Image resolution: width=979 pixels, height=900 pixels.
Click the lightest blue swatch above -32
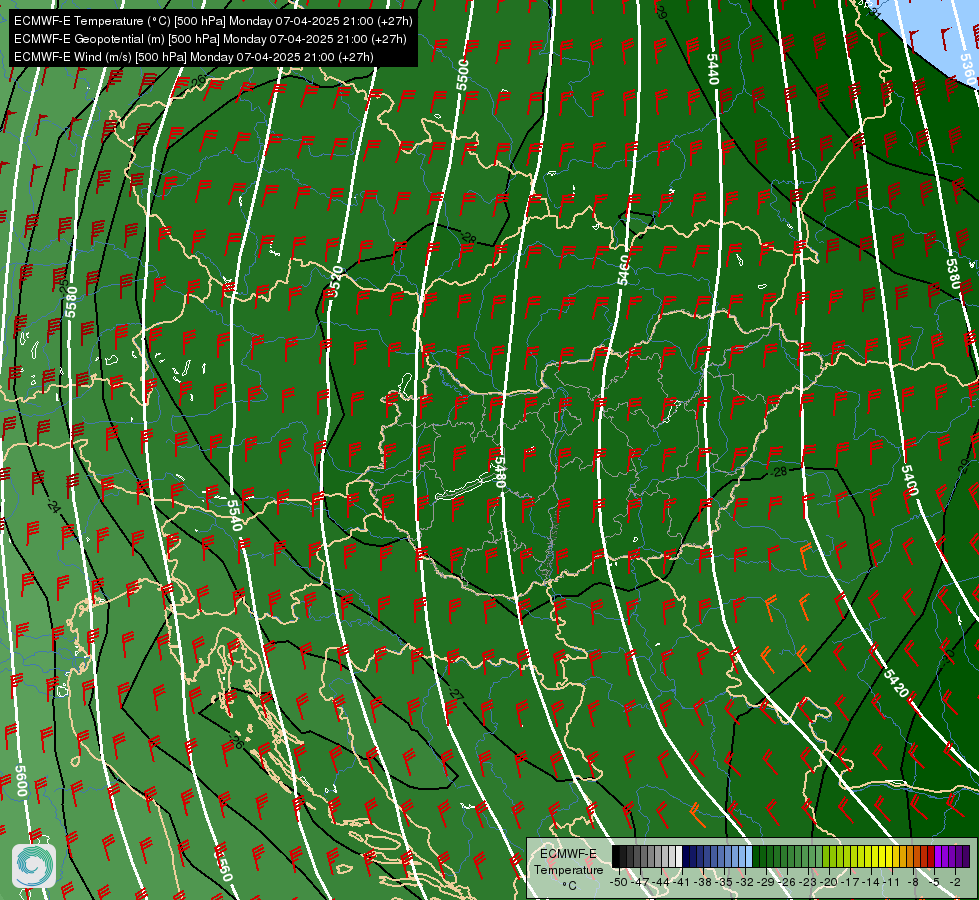pos(749,856)
